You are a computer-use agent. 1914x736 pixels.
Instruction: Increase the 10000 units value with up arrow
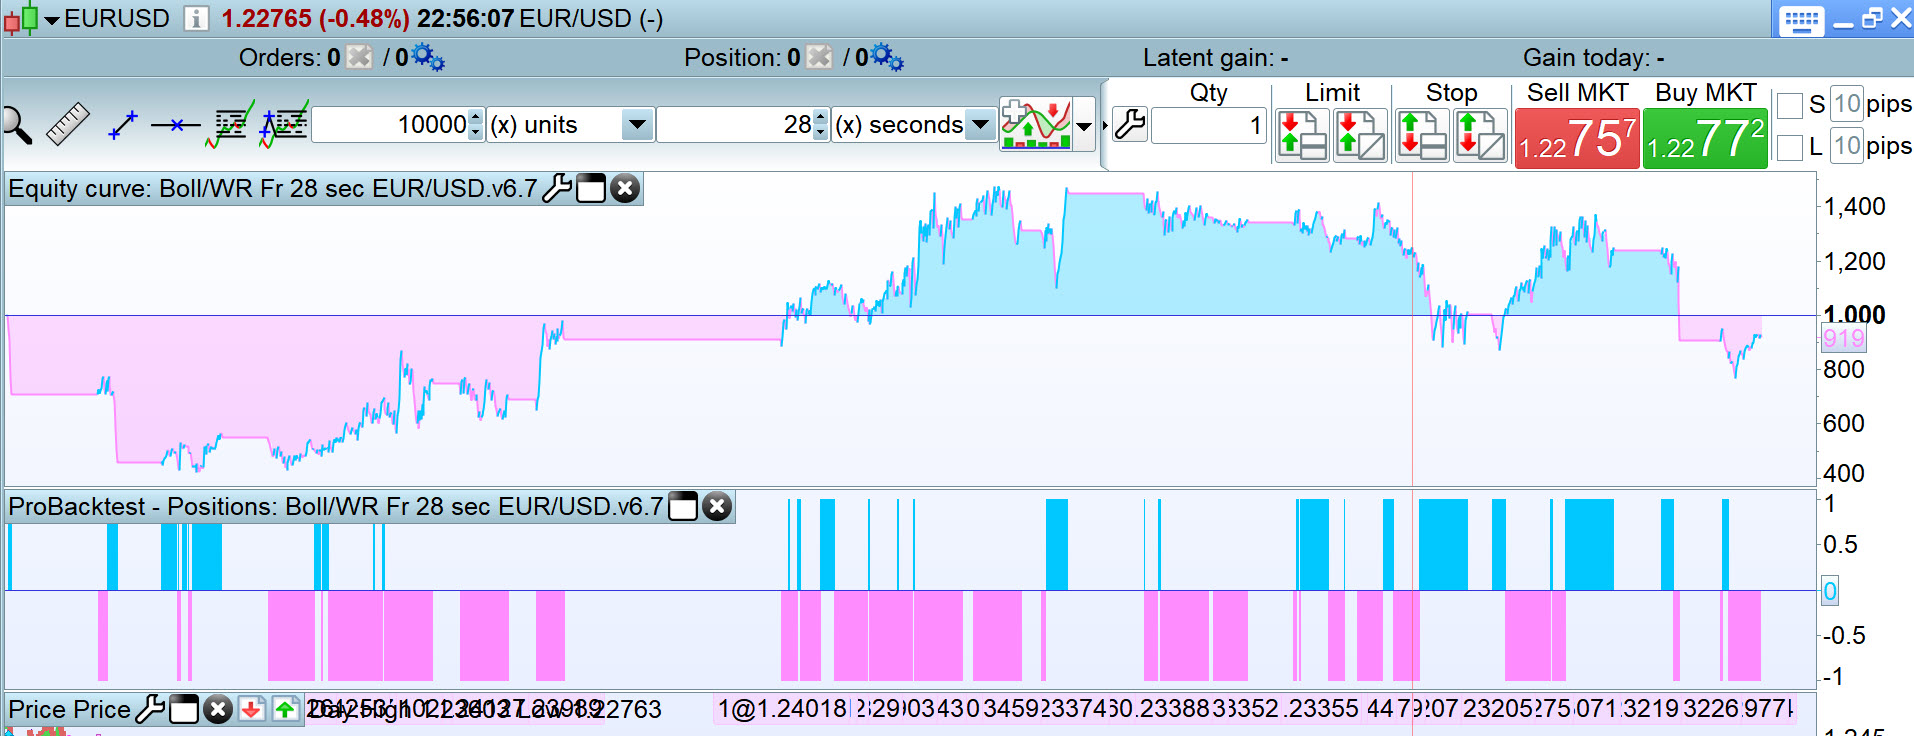476,117
